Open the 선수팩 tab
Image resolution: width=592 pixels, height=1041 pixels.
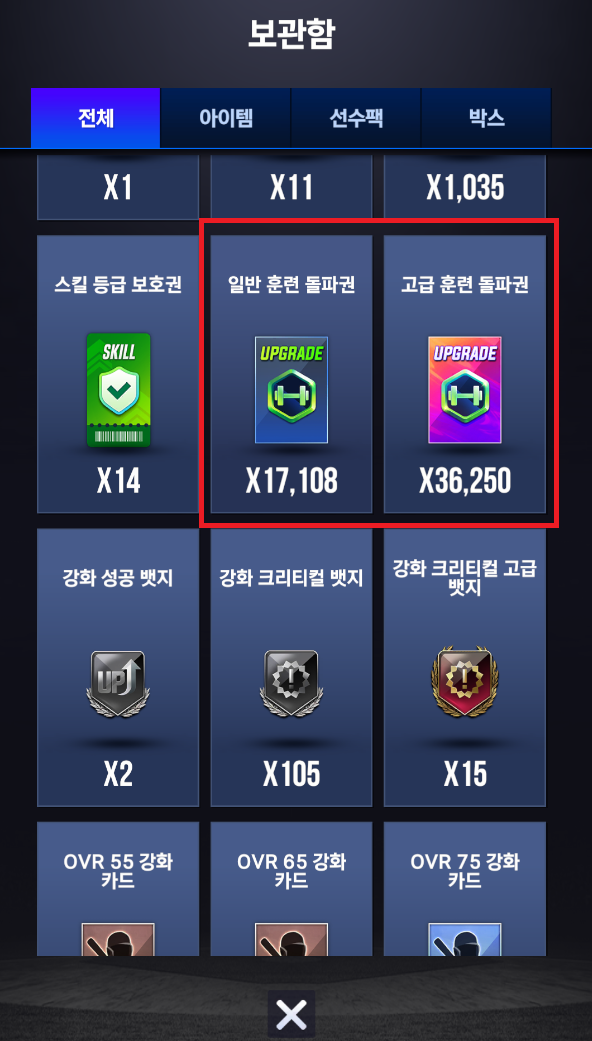coord(356,118)
